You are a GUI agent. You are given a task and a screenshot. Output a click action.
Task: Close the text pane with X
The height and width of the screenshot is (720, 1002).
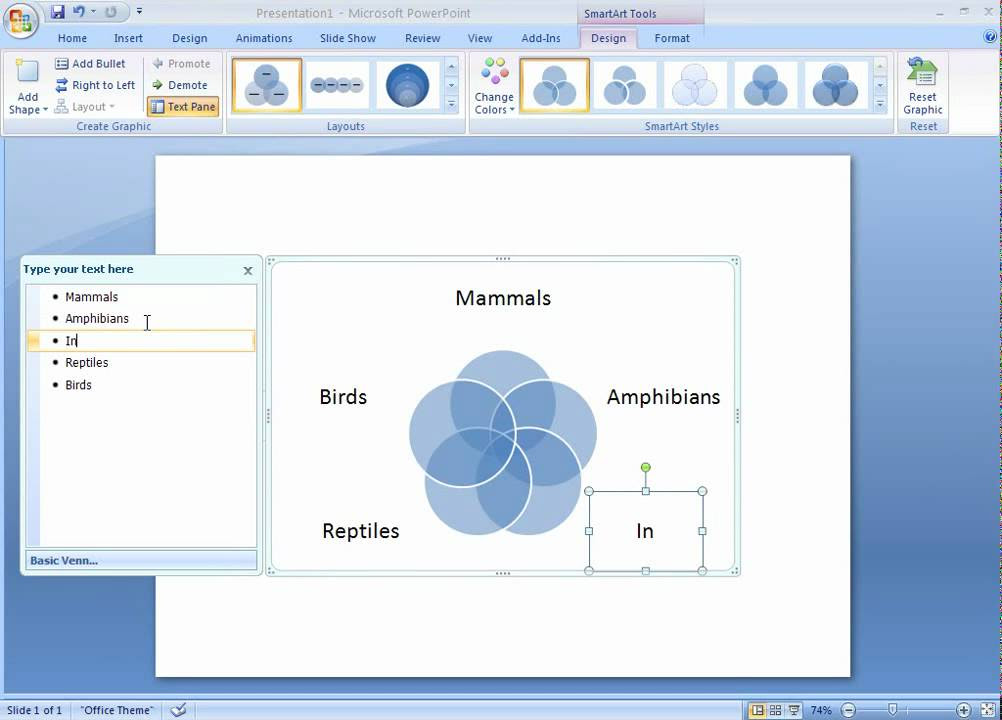(x=248, y=271)
